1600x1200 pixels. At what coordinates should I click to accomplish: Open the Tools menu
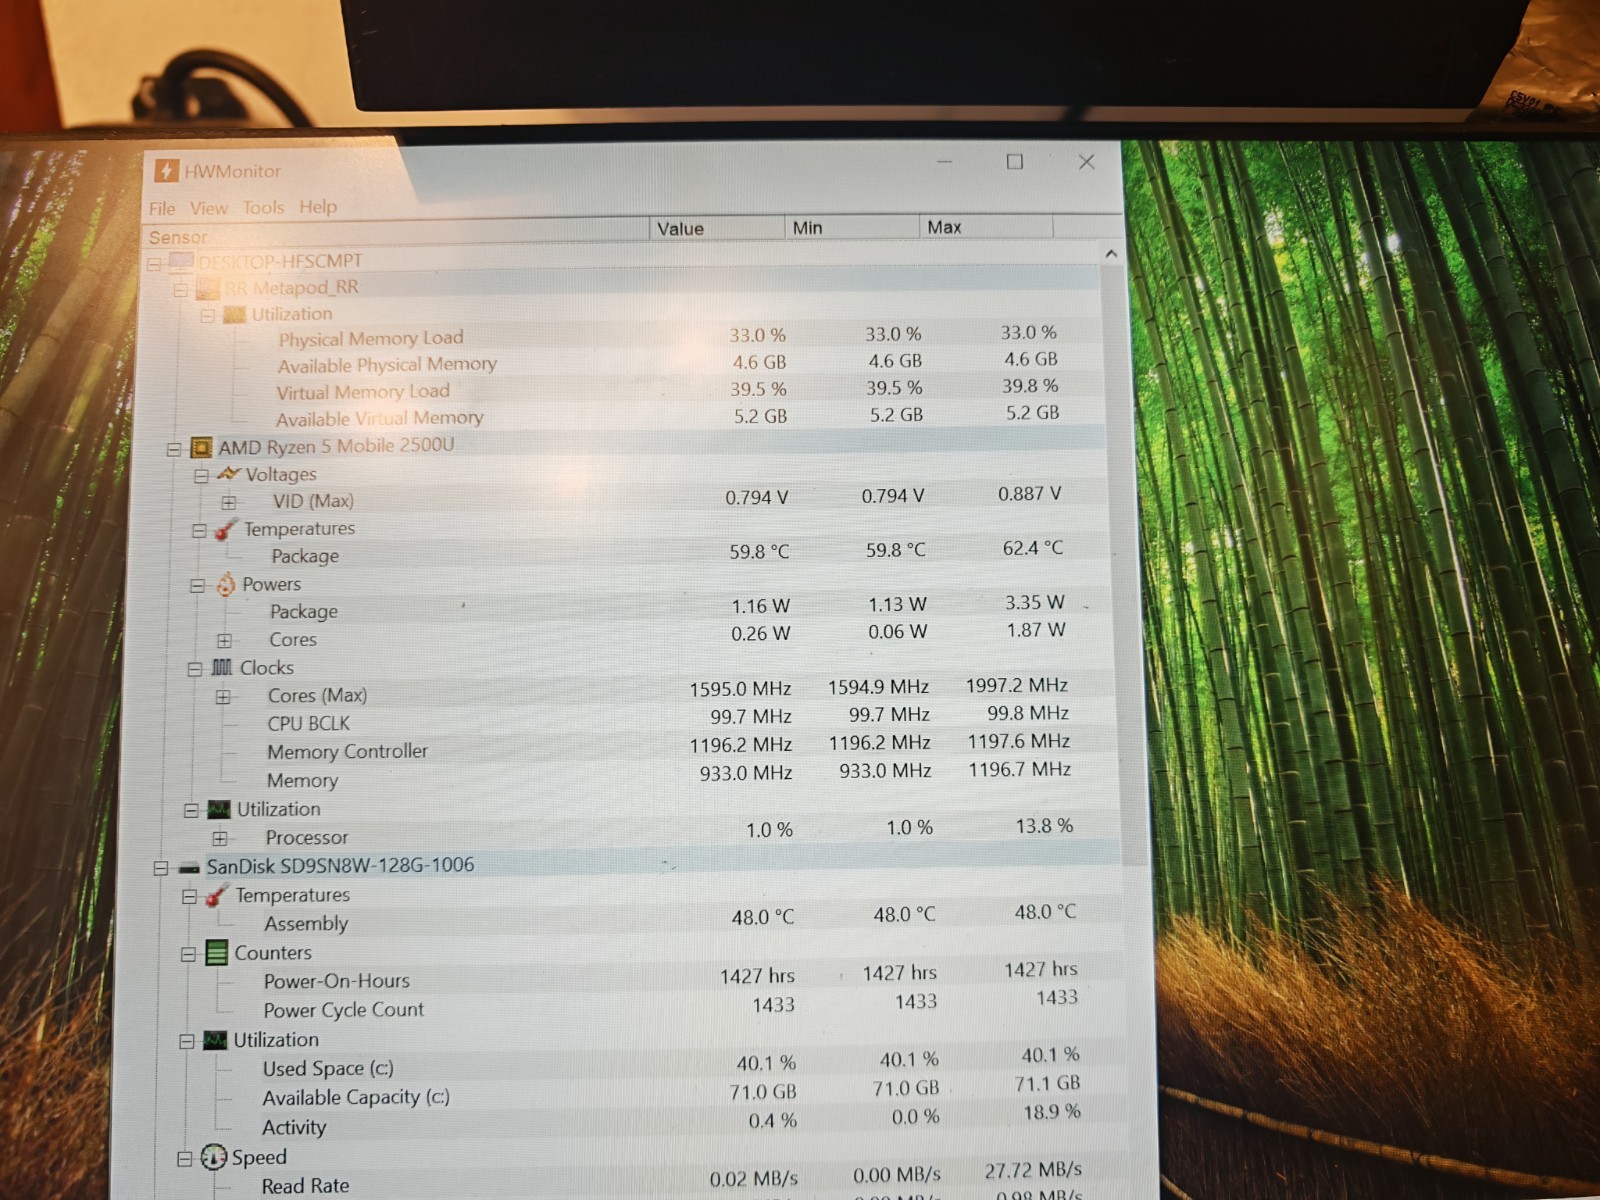264,207
